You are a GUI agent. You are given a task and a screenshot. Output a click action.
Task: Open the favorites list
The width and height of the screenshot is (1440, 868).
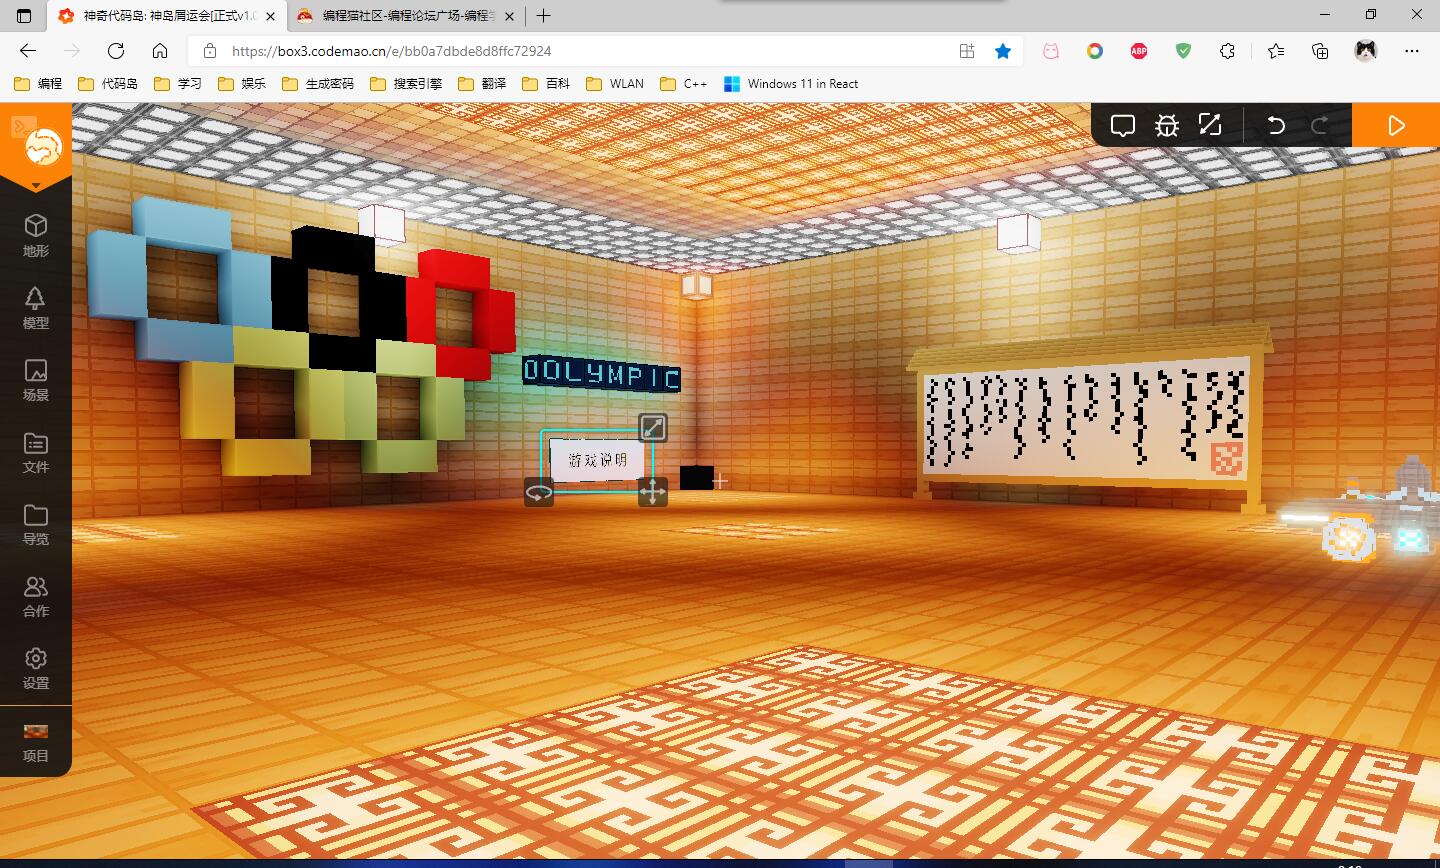1276,51
